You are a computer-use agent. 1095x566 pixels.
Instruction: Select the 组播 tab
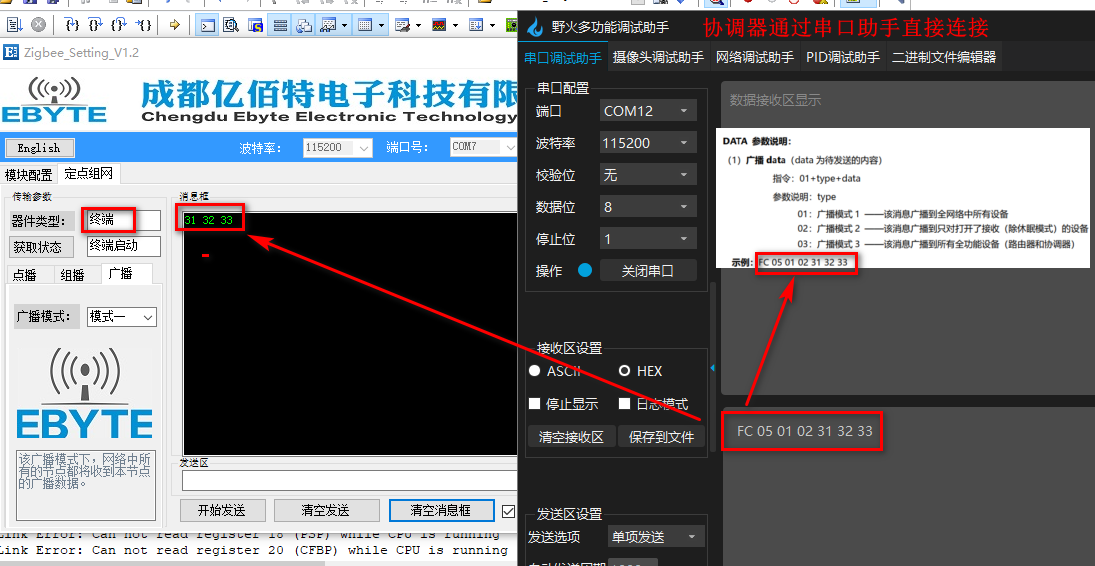(73, 275)
